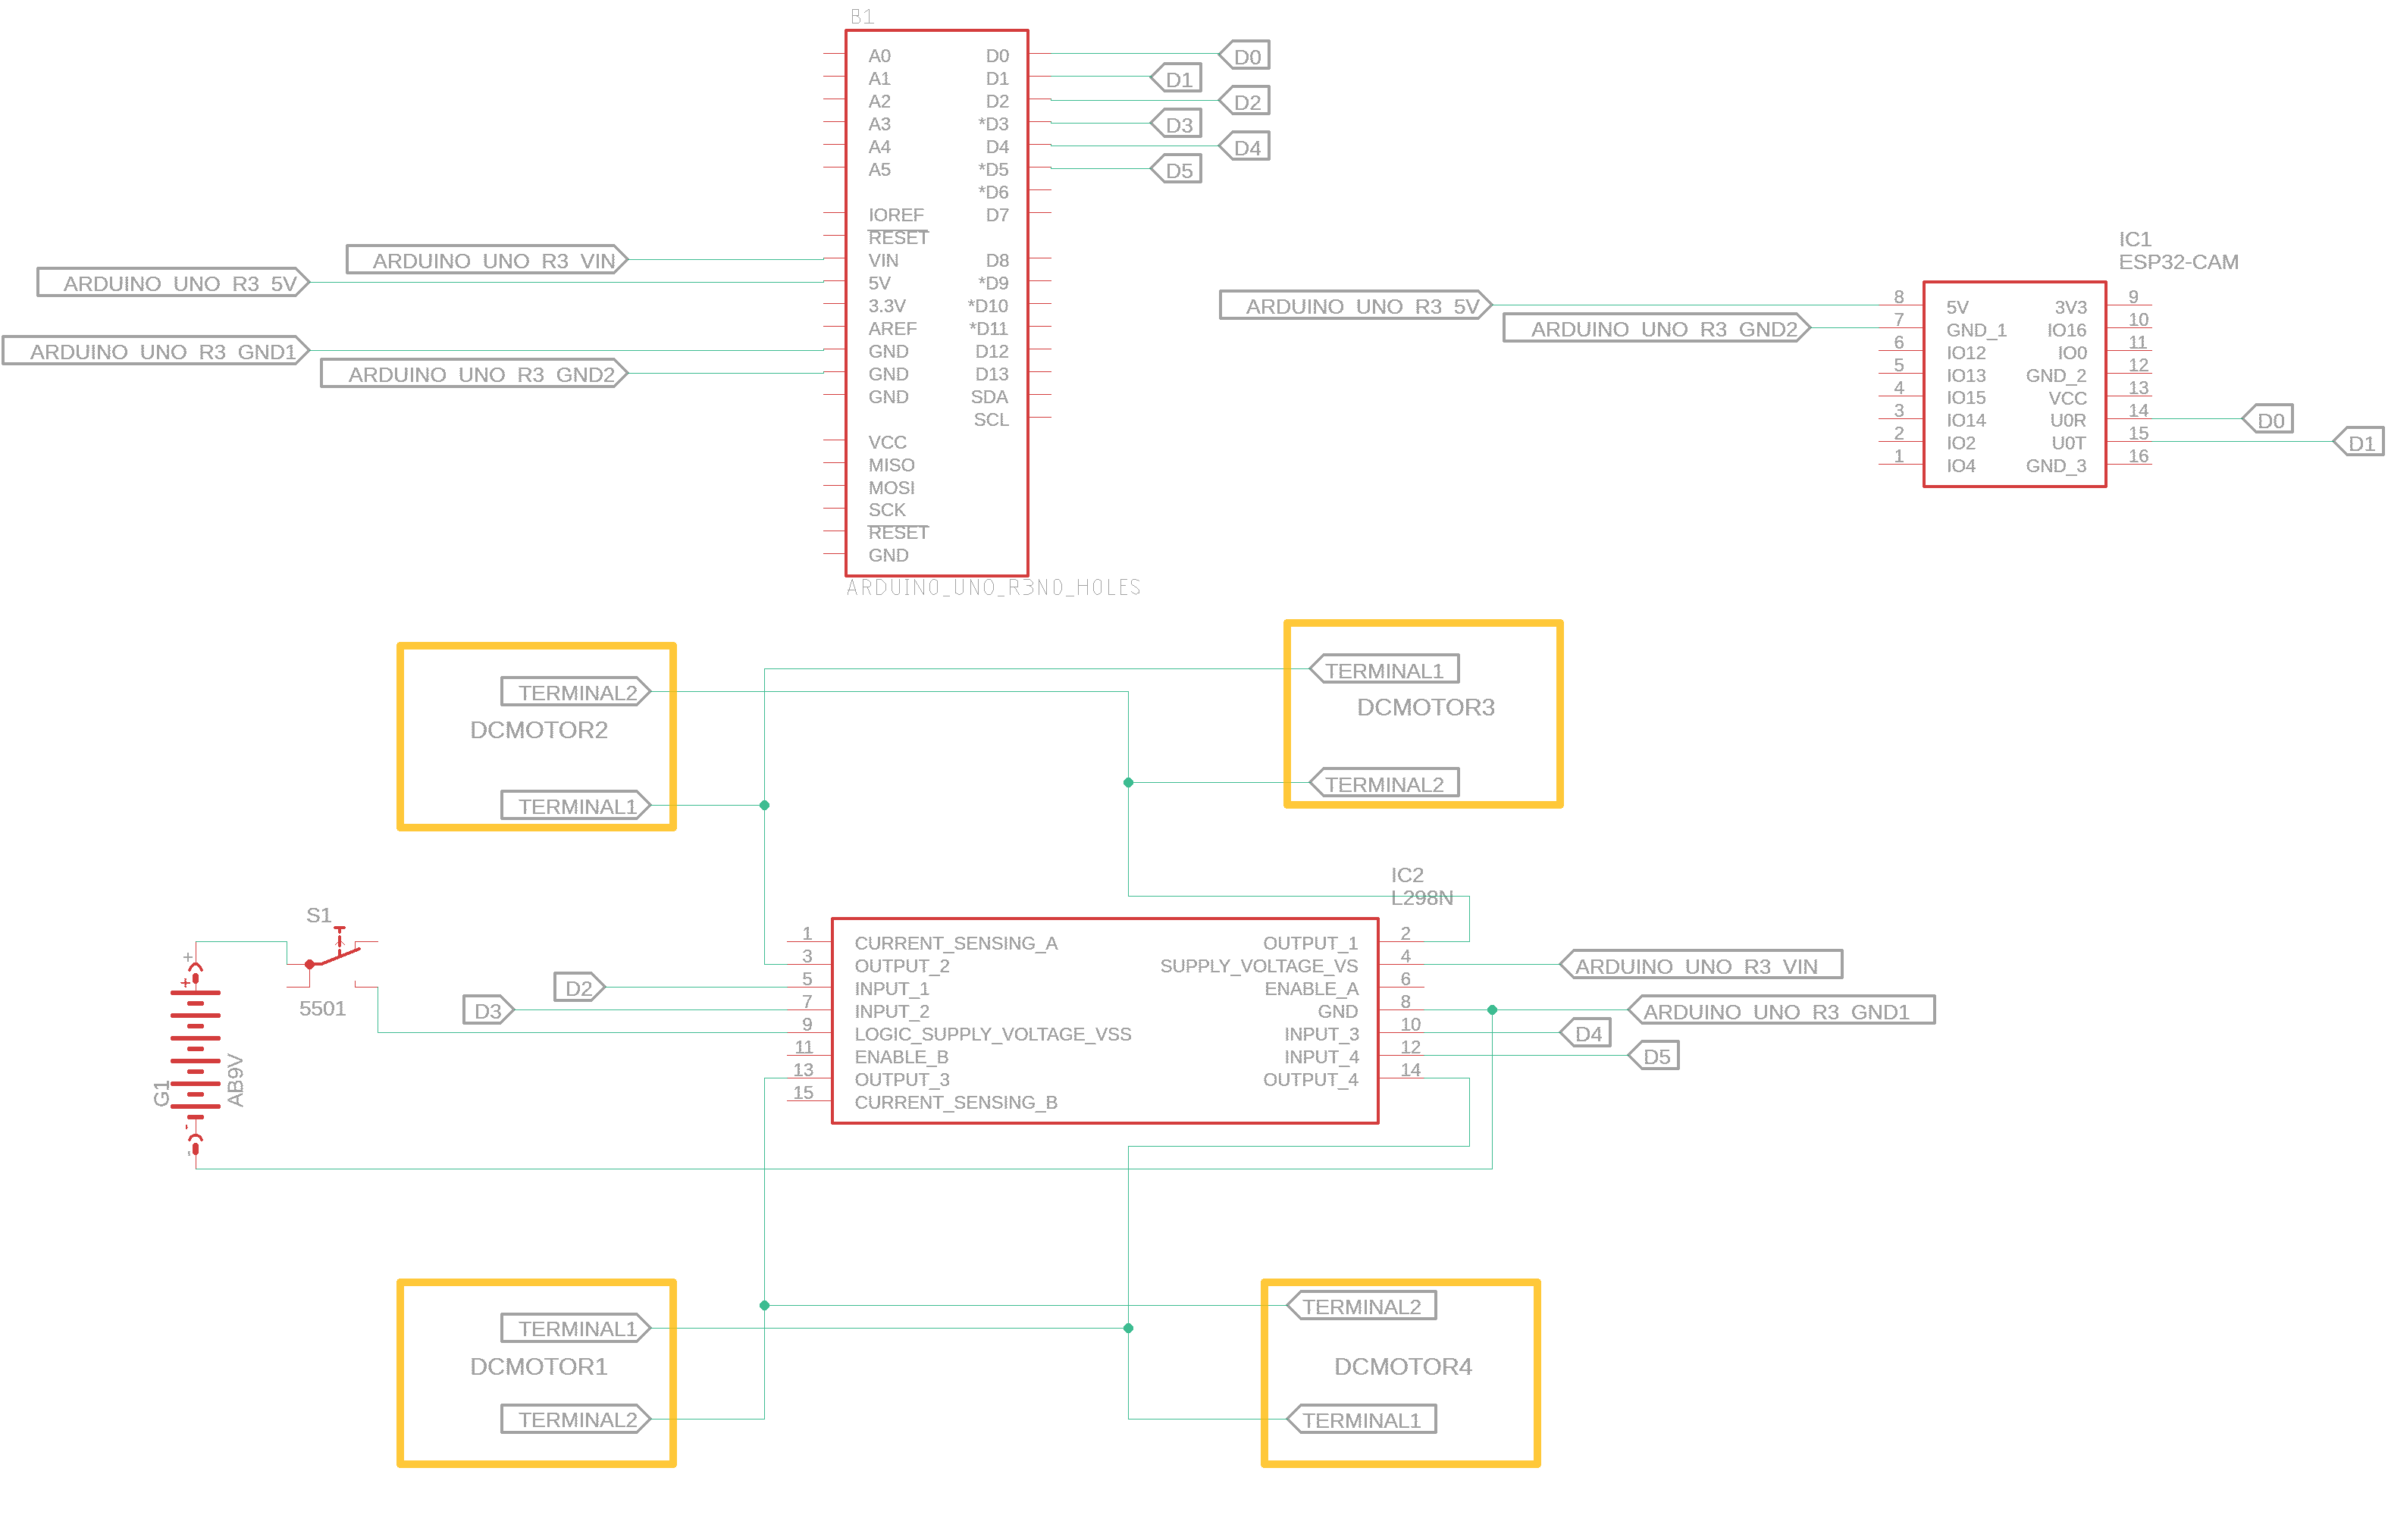Select the IO16 pin name on ESP32-CAM
The height and width of the screenshot is (1540, 2388).
(2066, 330)
